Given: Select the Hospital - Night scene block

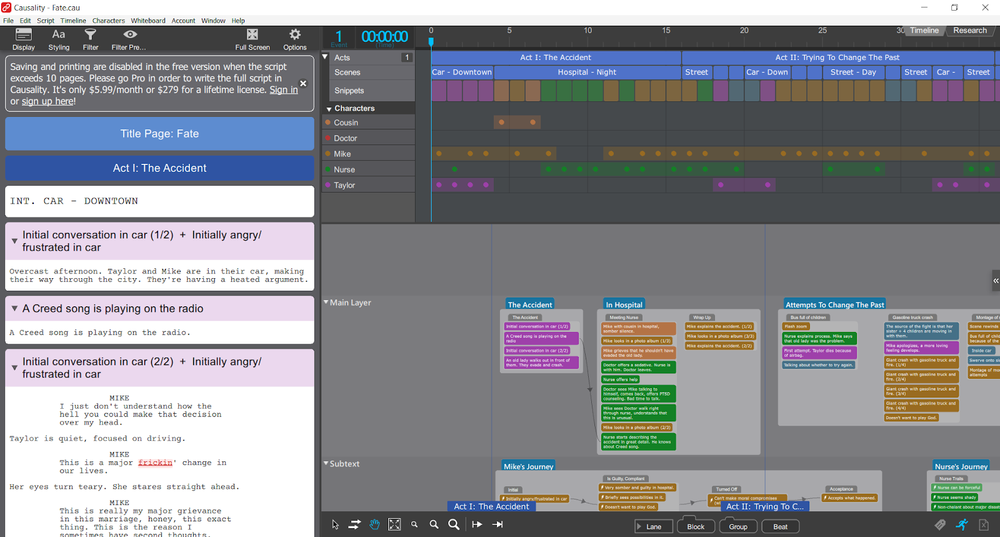Looking at the screenshot, I should [x=587, y=72].
